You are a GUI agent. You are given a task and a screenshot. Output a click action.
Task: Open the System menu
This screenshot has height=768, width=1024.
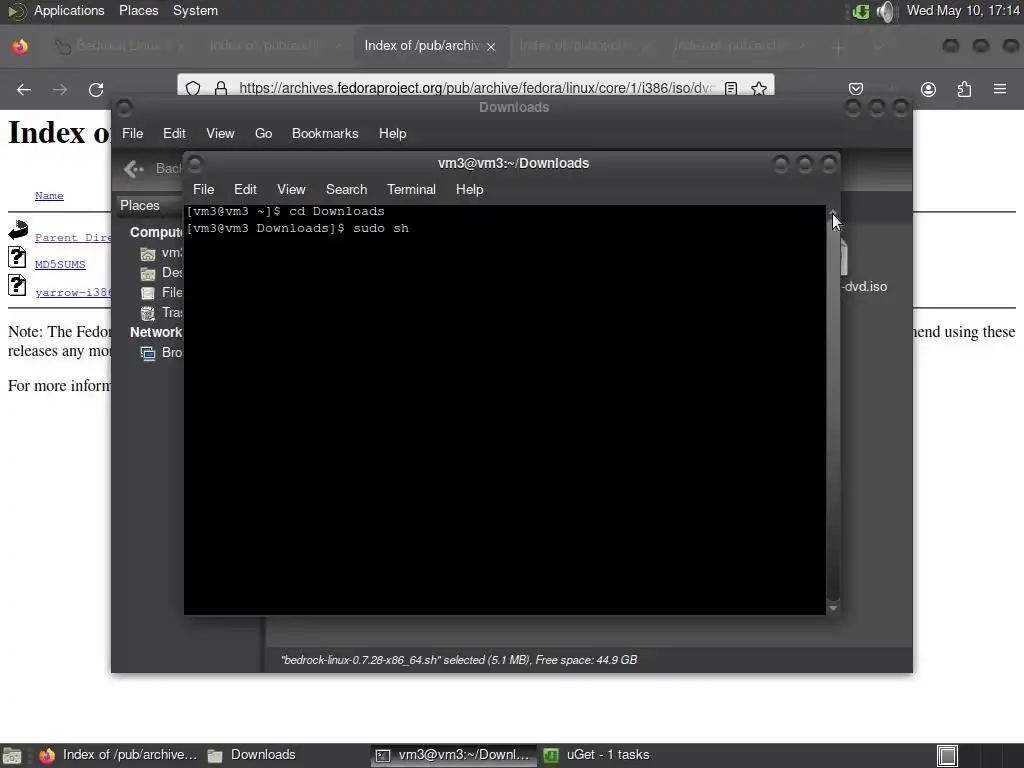click(x=195, y=10)
